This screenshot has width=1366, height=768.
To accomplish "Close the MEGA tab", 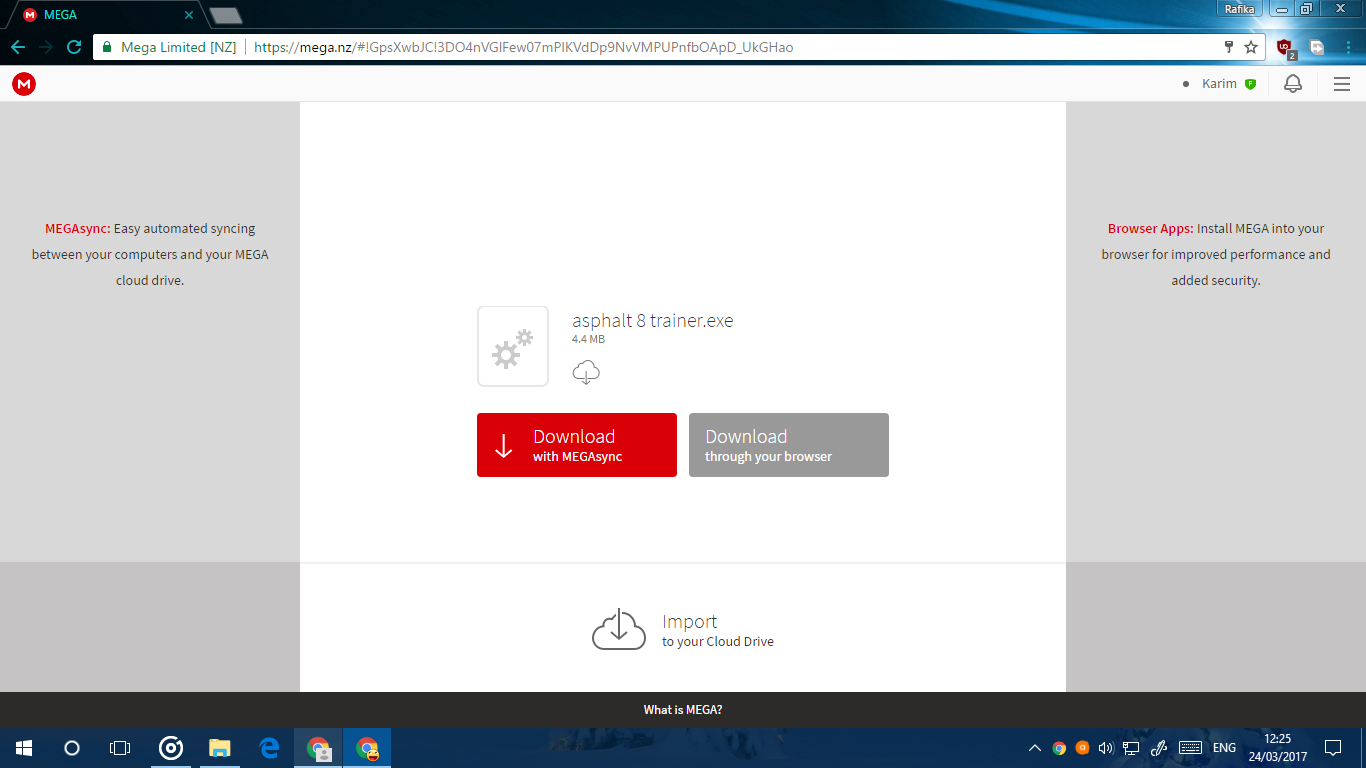I will pos(189,15).
